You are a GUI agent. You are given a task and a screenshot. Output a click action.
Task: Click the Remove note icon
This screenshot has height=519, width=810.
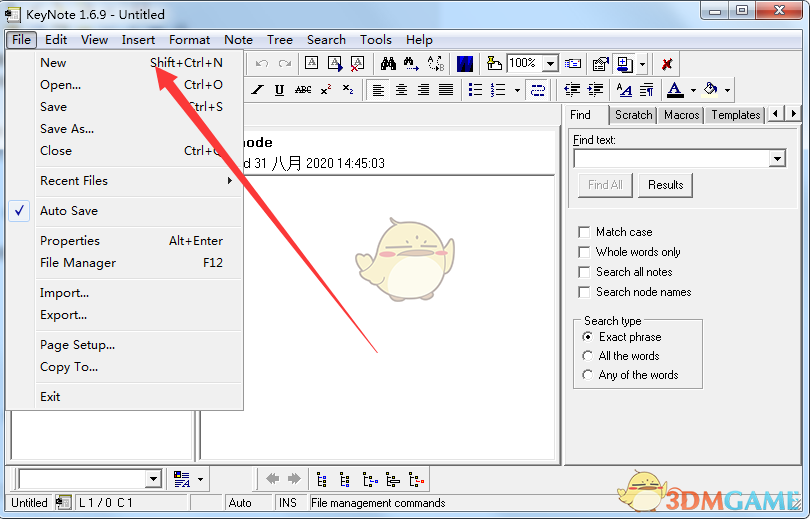[357, 64]
